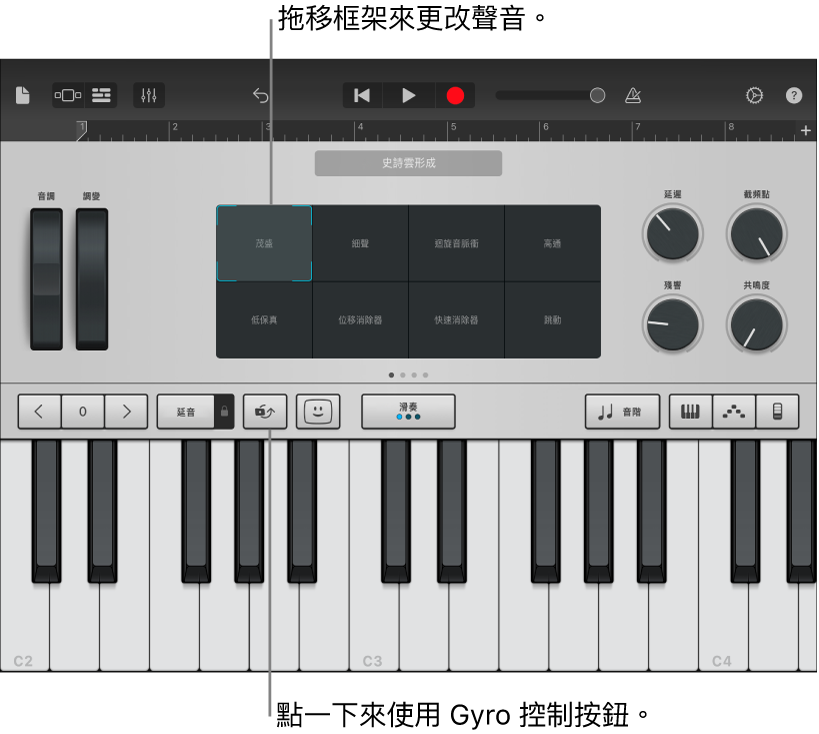Go to fourth page of controls dot
The width and height of the screenshot is (819, 734).
pos(426,375)
